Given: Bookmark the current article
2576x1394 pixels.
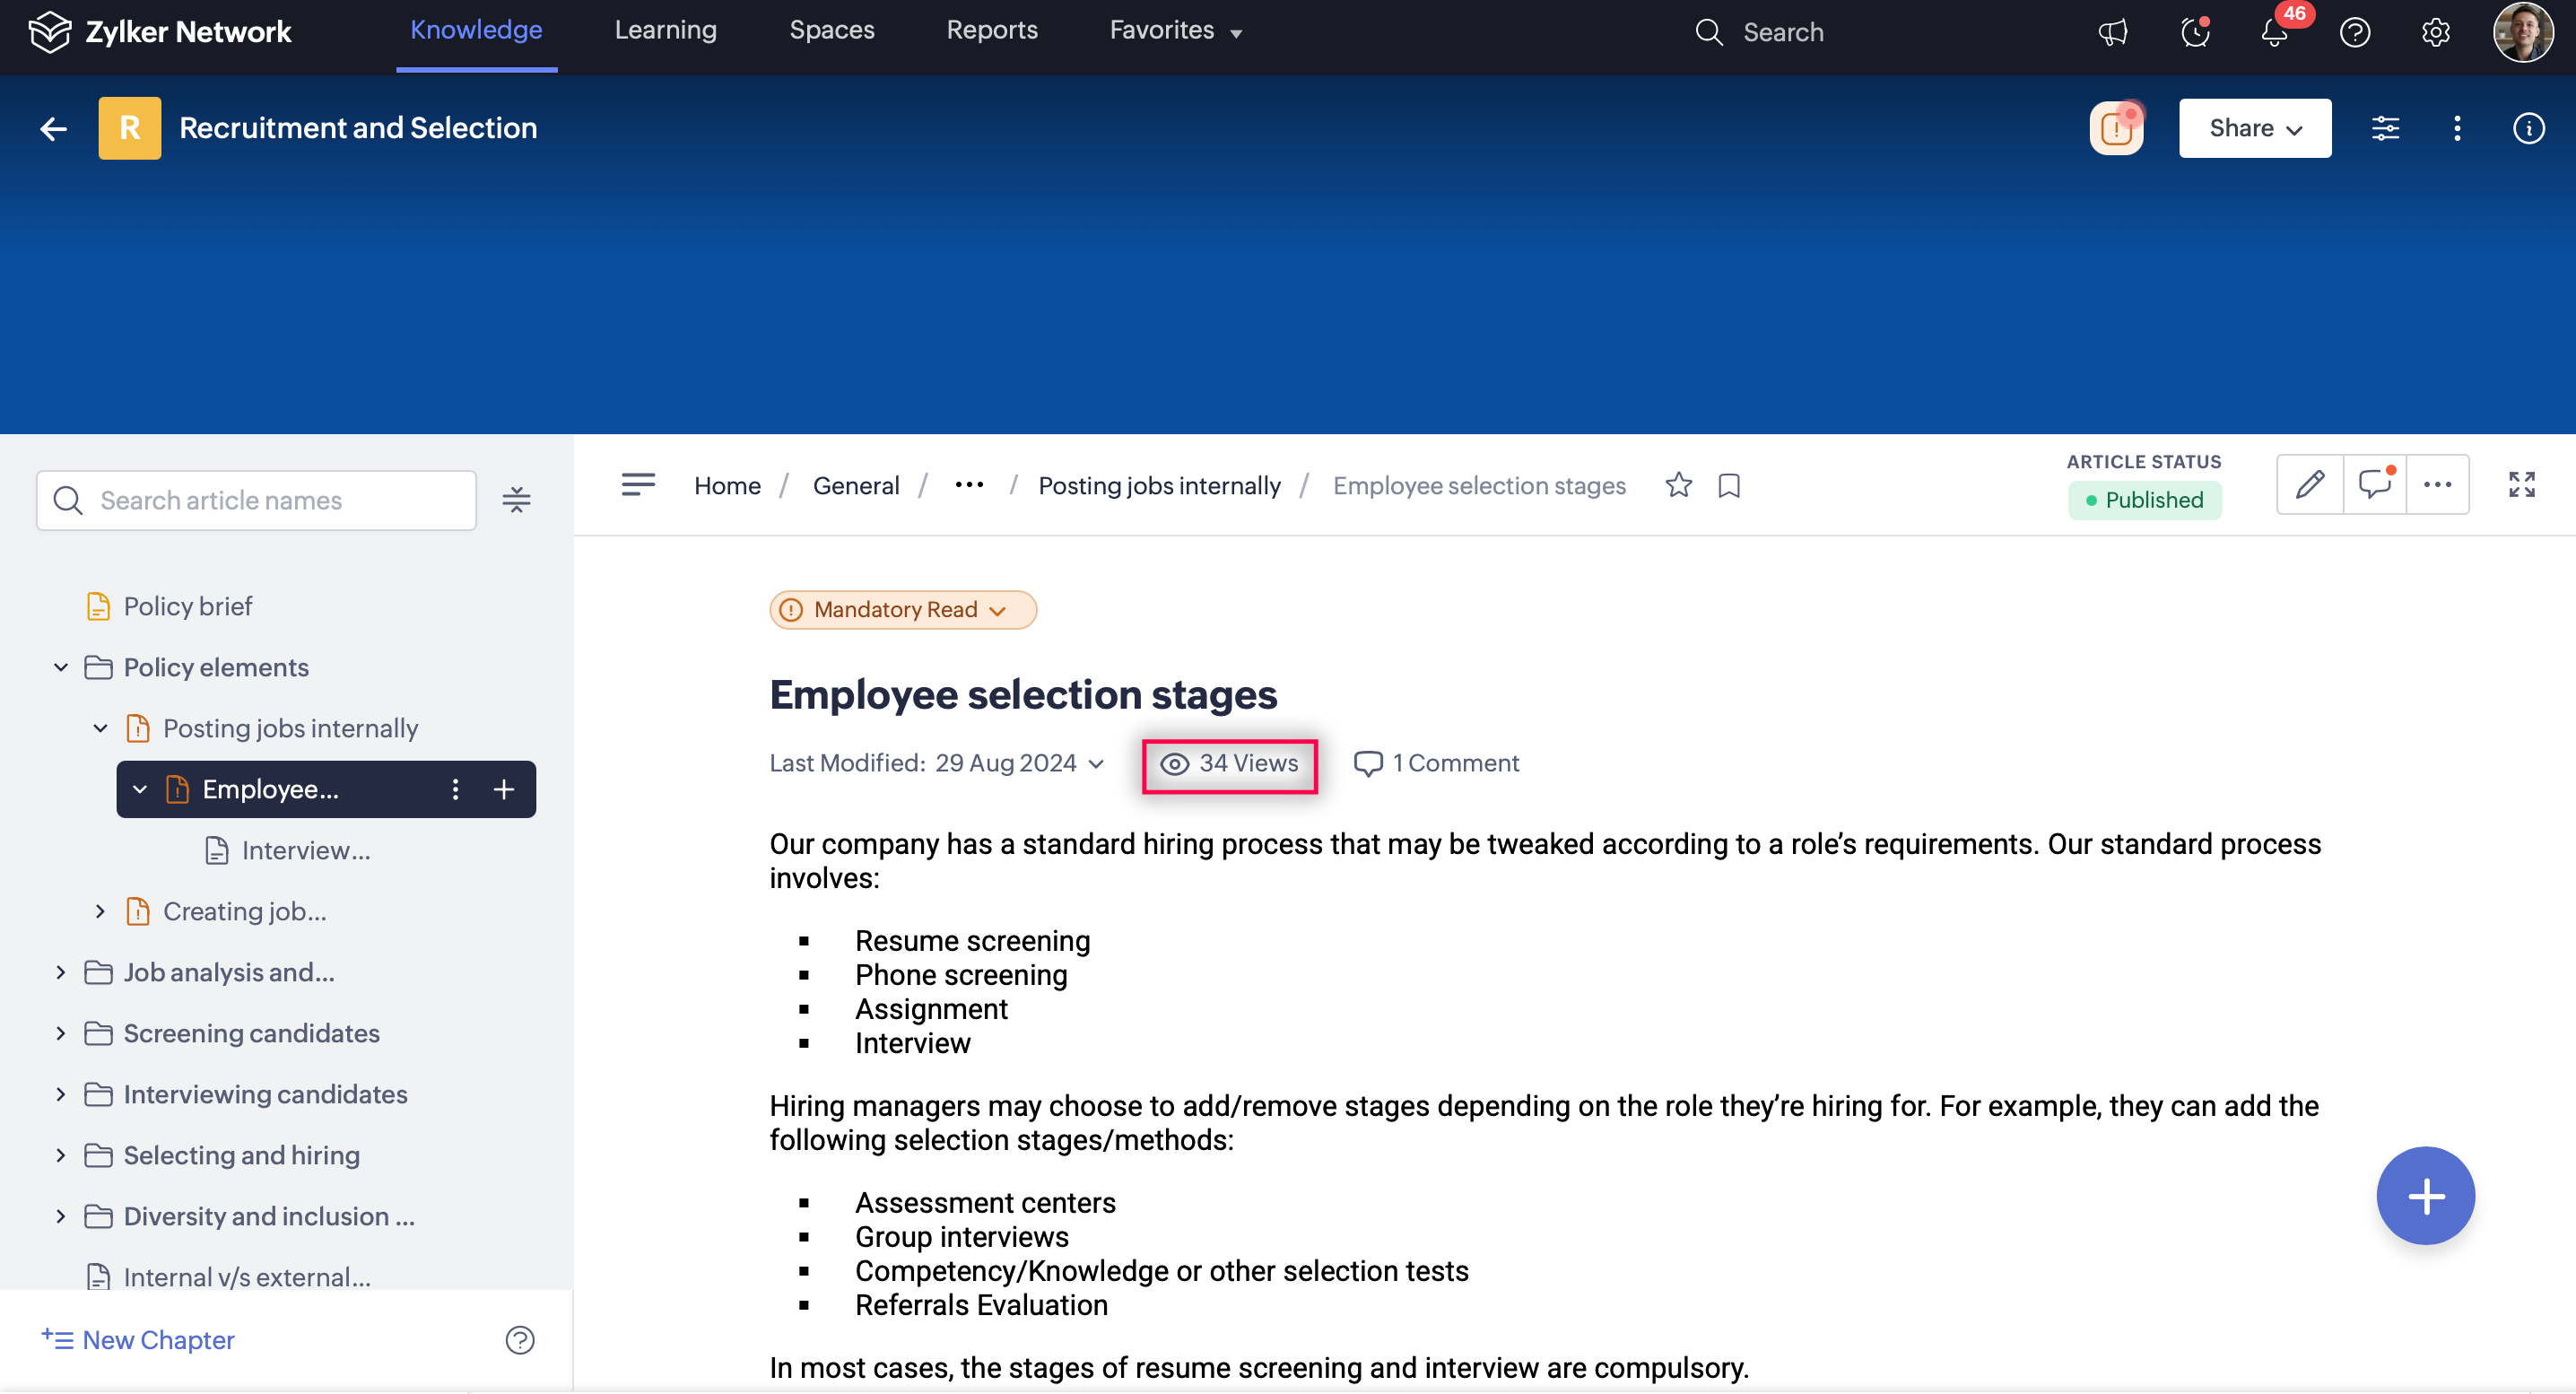Looking at the screenshot, I should (x=1729, y=485).
